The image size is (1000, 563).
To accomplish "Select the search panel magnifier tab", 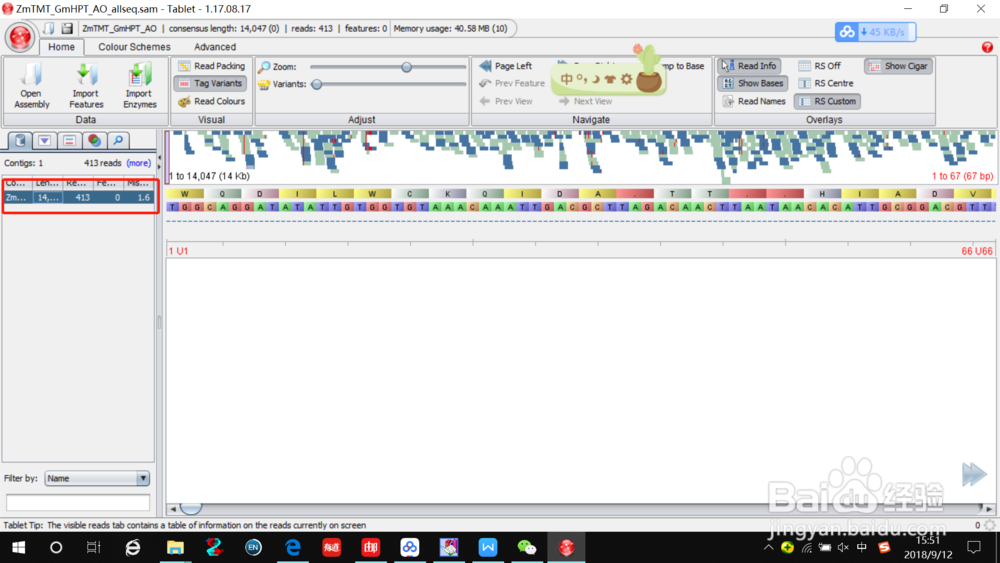I will coord(118,141).
